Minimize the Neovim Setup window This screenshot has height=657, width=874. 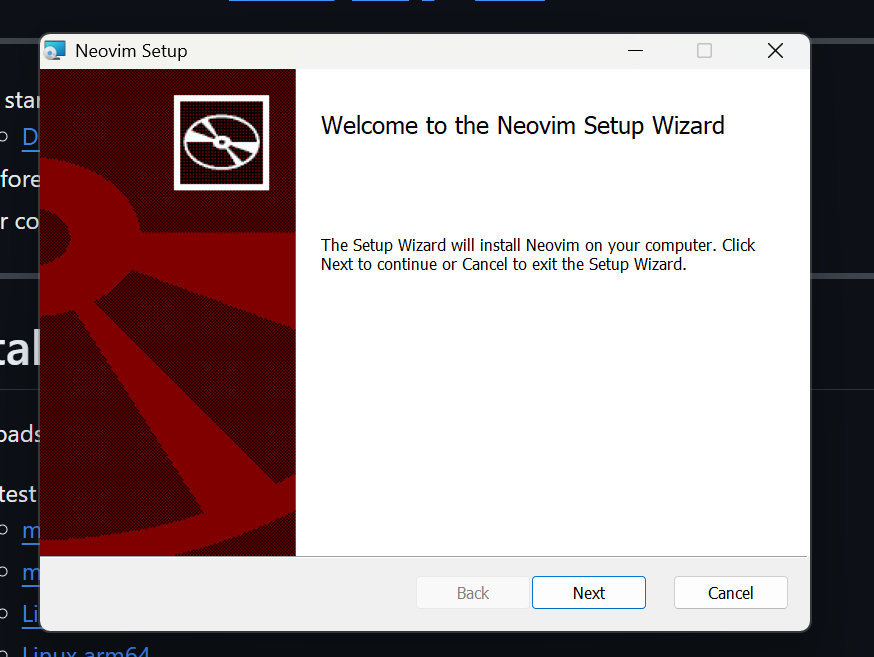tap(635, 51)
